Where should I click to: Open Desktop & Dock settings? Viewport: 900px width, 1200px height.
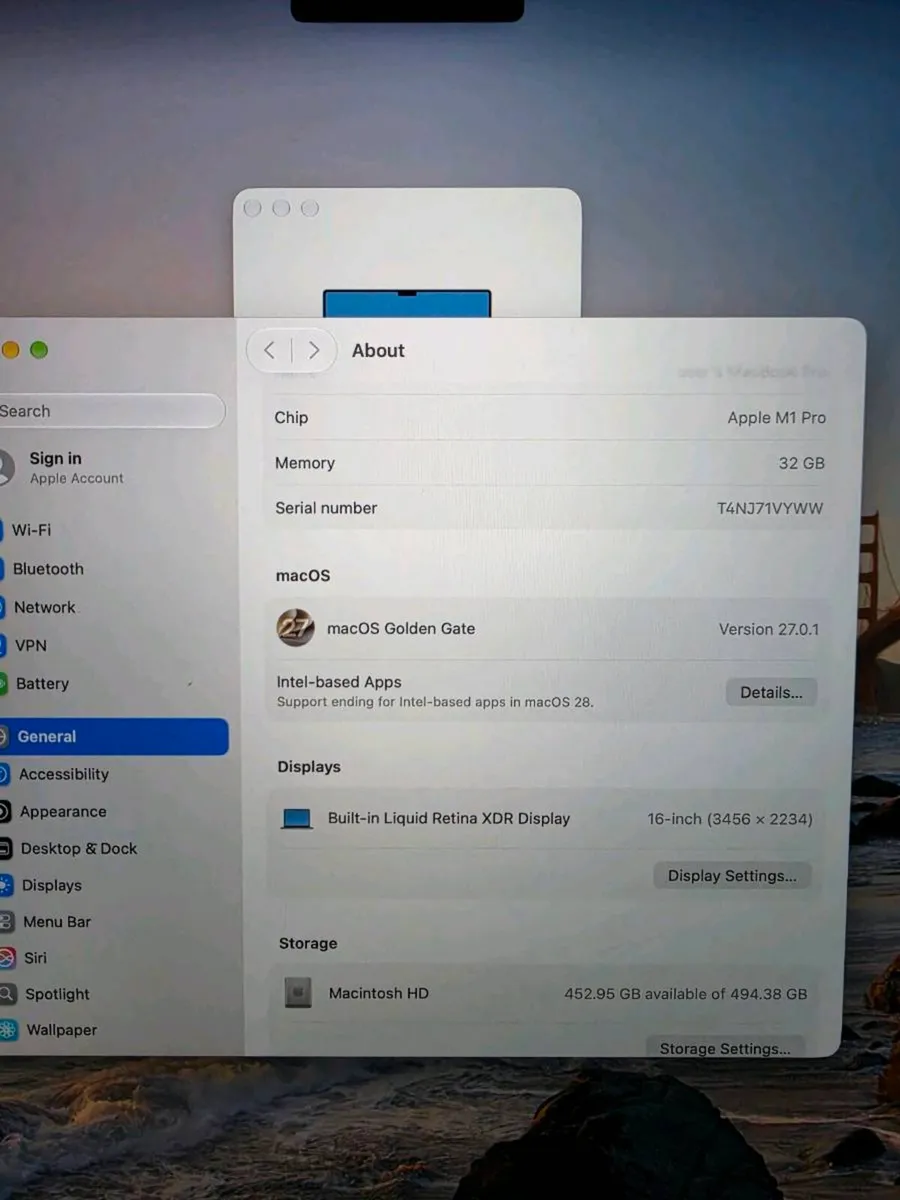pyautogui.click(x=79, y=848)
